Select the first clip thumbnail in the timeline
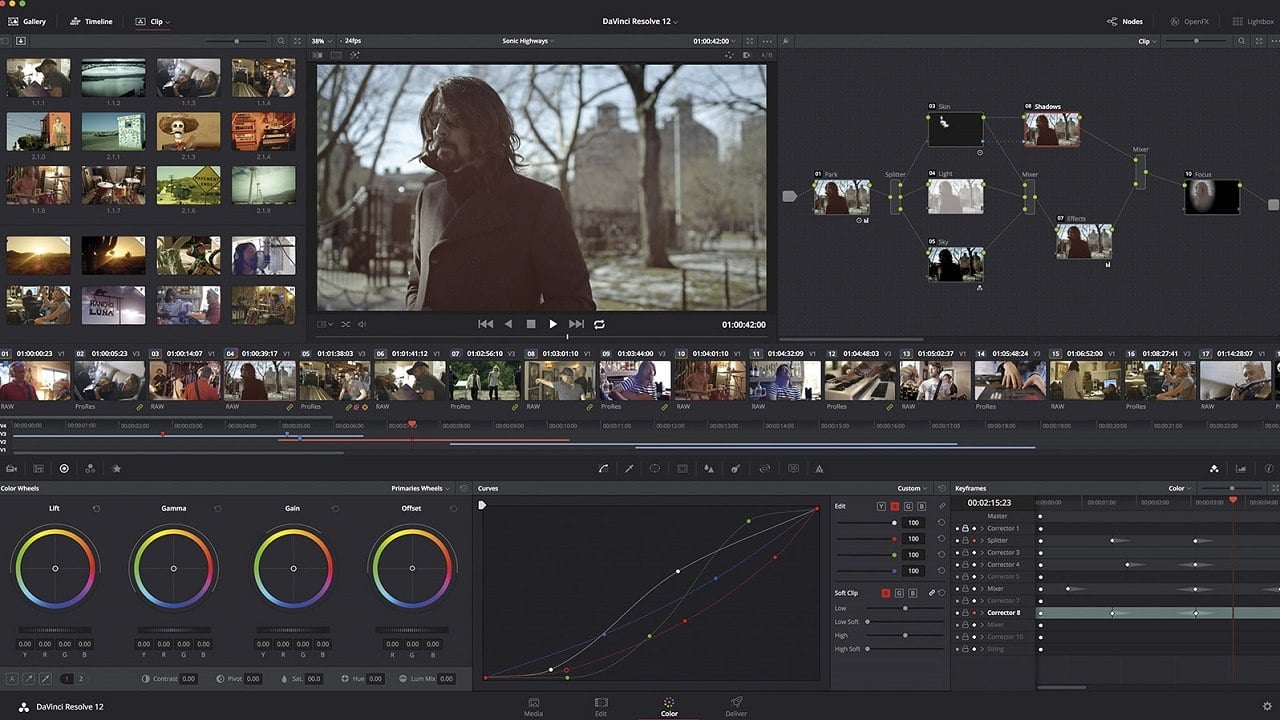 pyautogui.click(x=35, y=381)
